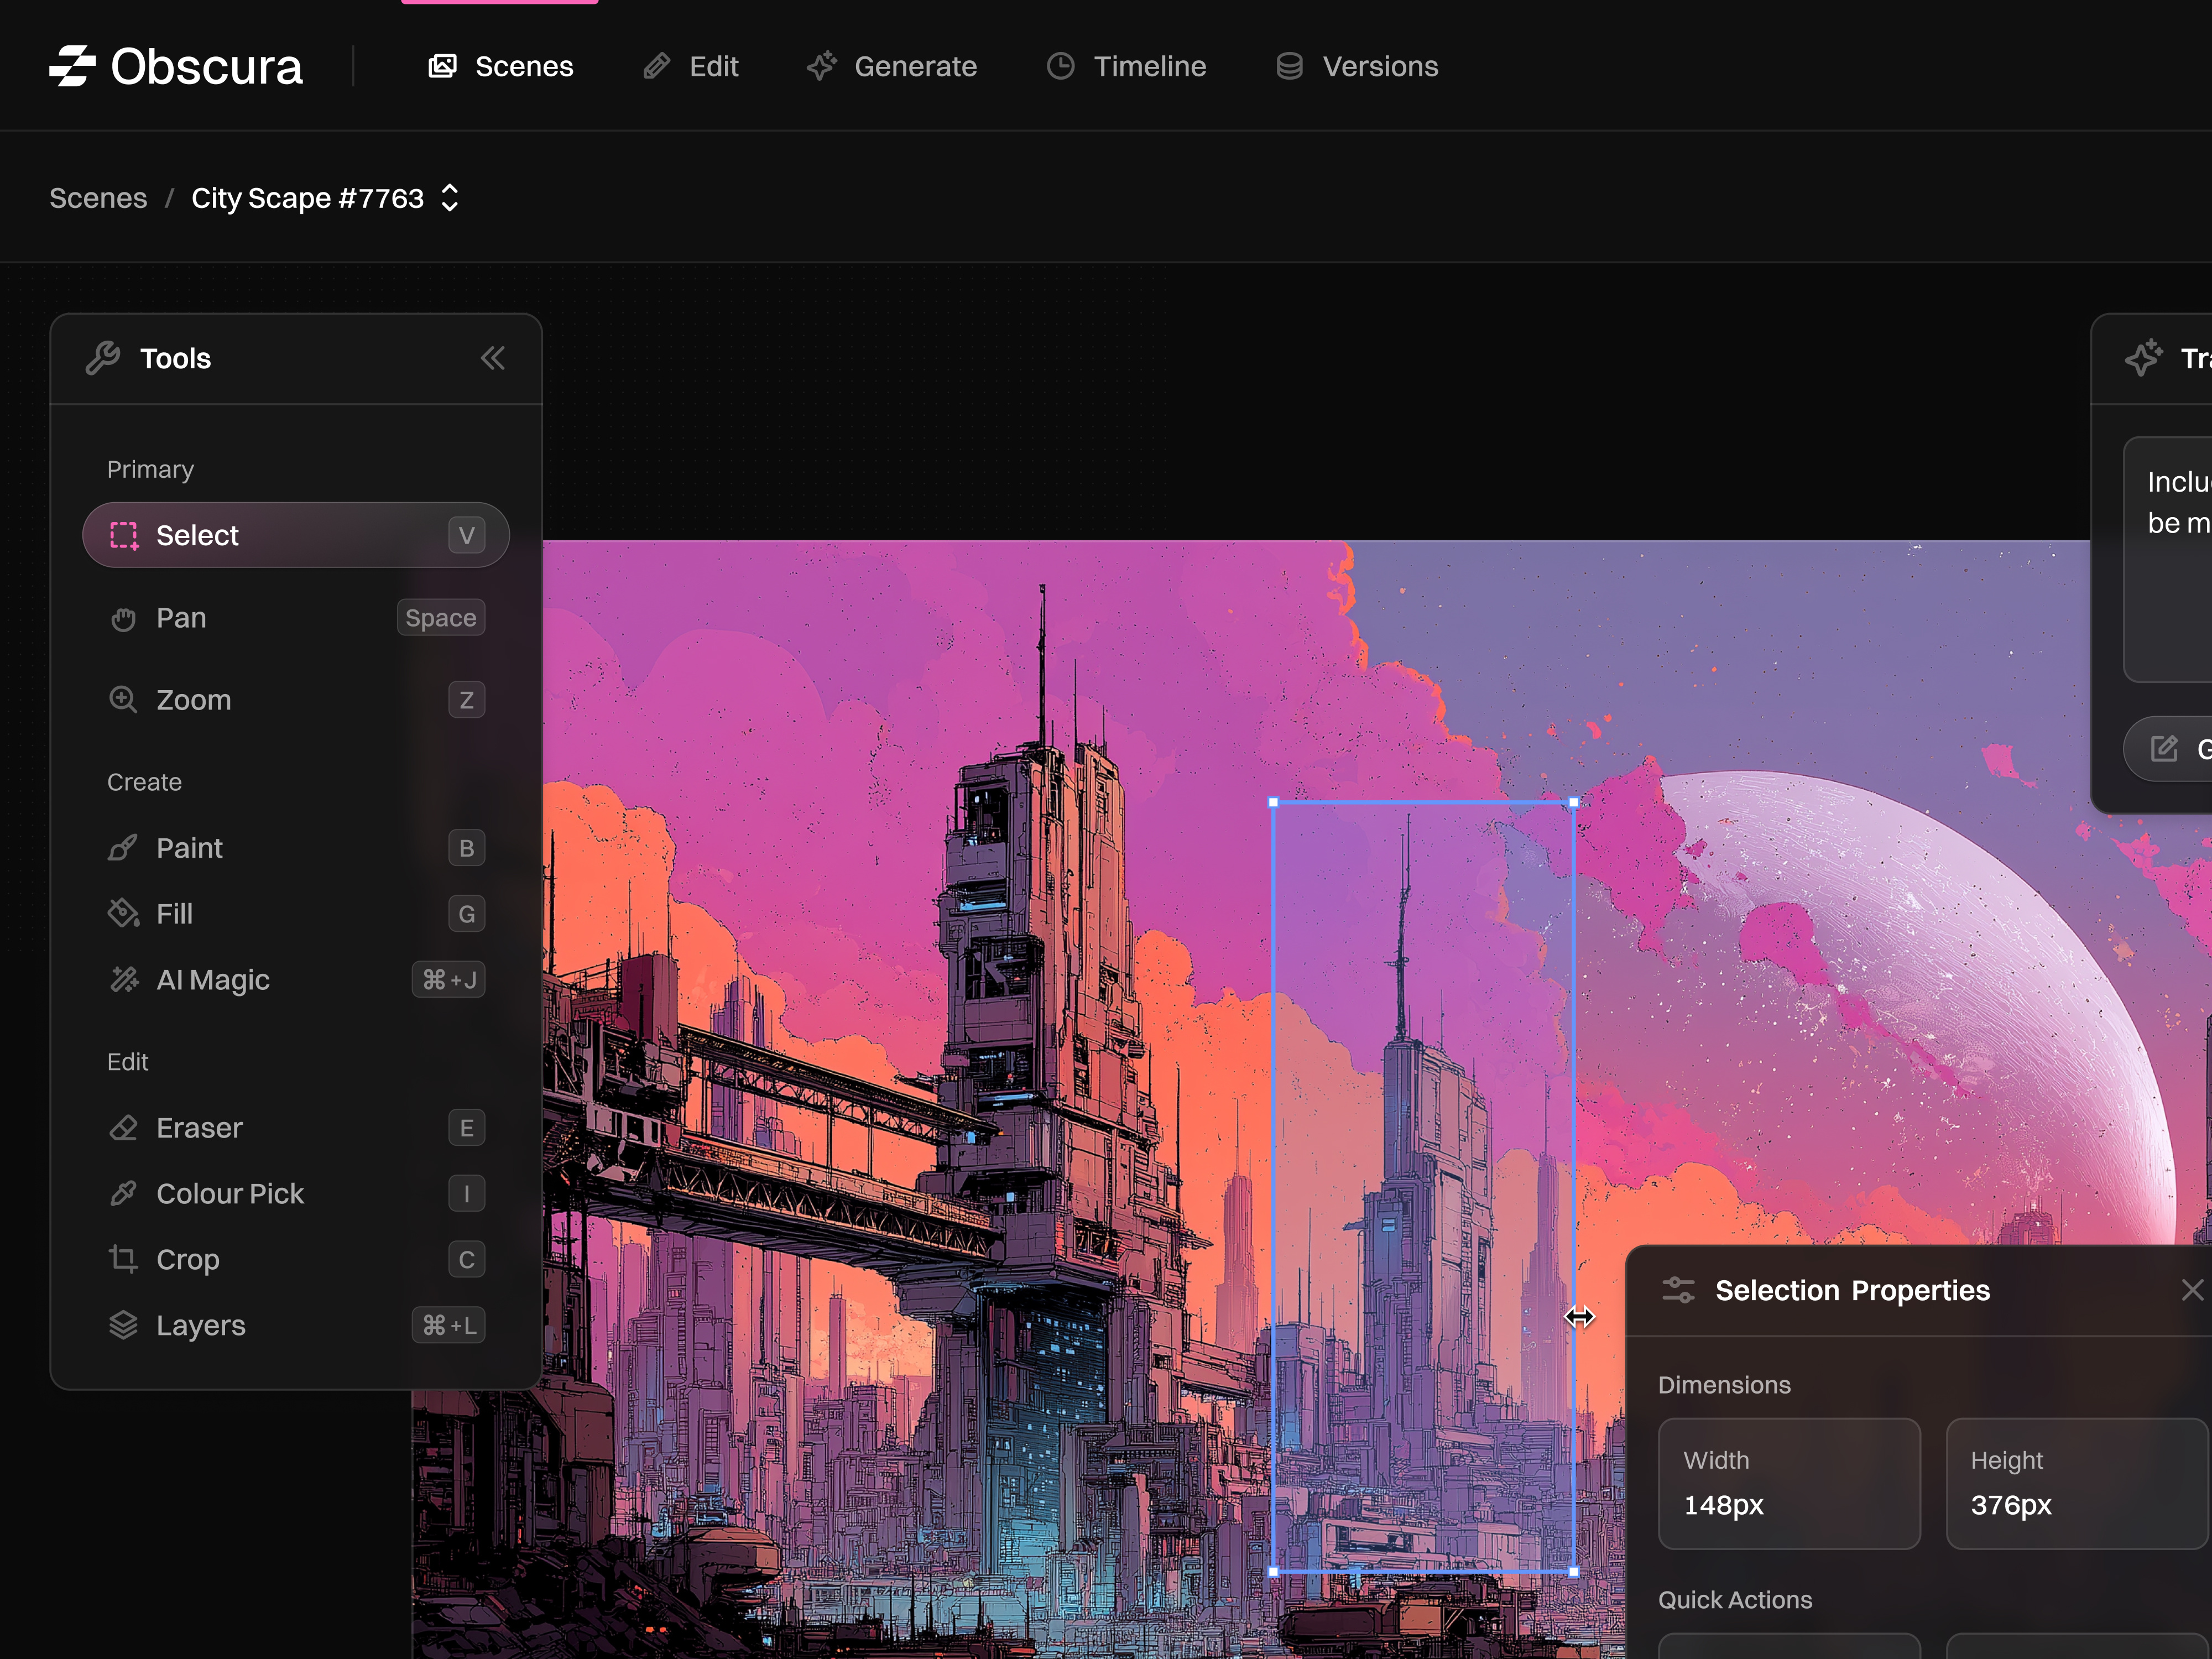Click the C shortcut badge on Crop
Image resolution: width=2212 pixels, height=1659 pixels.
click(466, 1260)
